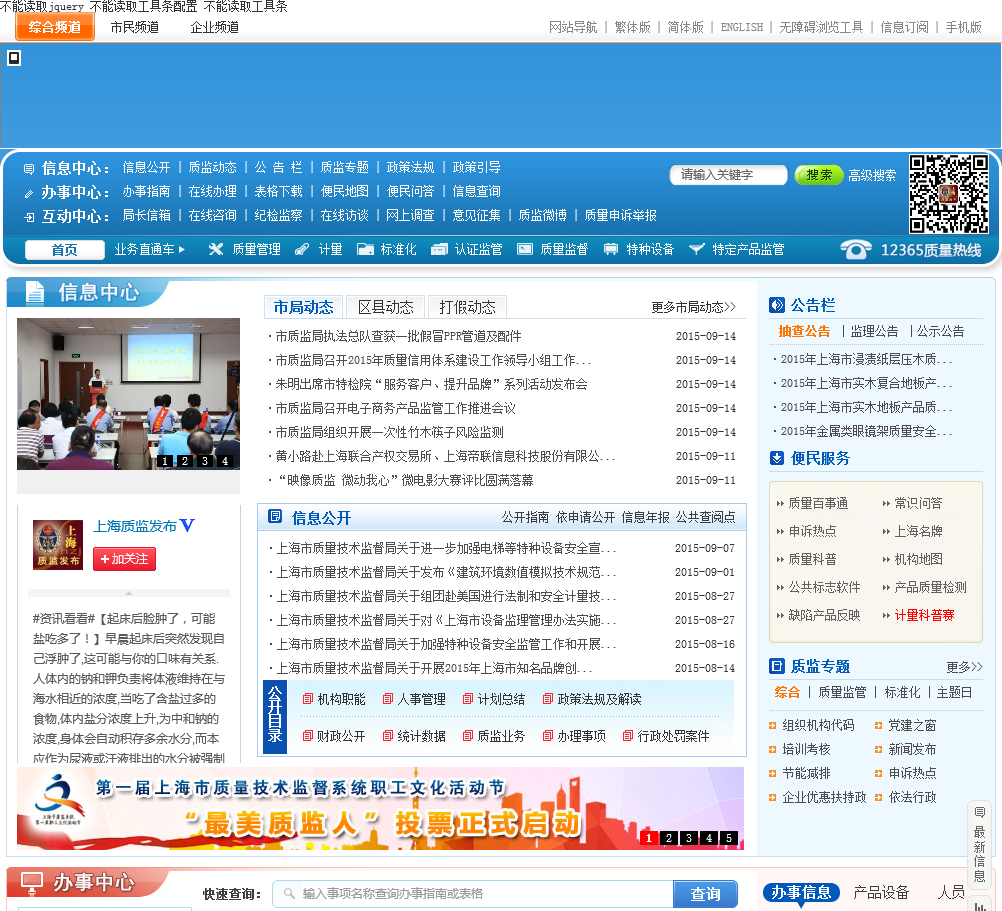Select the 公示公告 tab in 公告栏
Viewport: 1002px width, 911px height.
point(940,331)
